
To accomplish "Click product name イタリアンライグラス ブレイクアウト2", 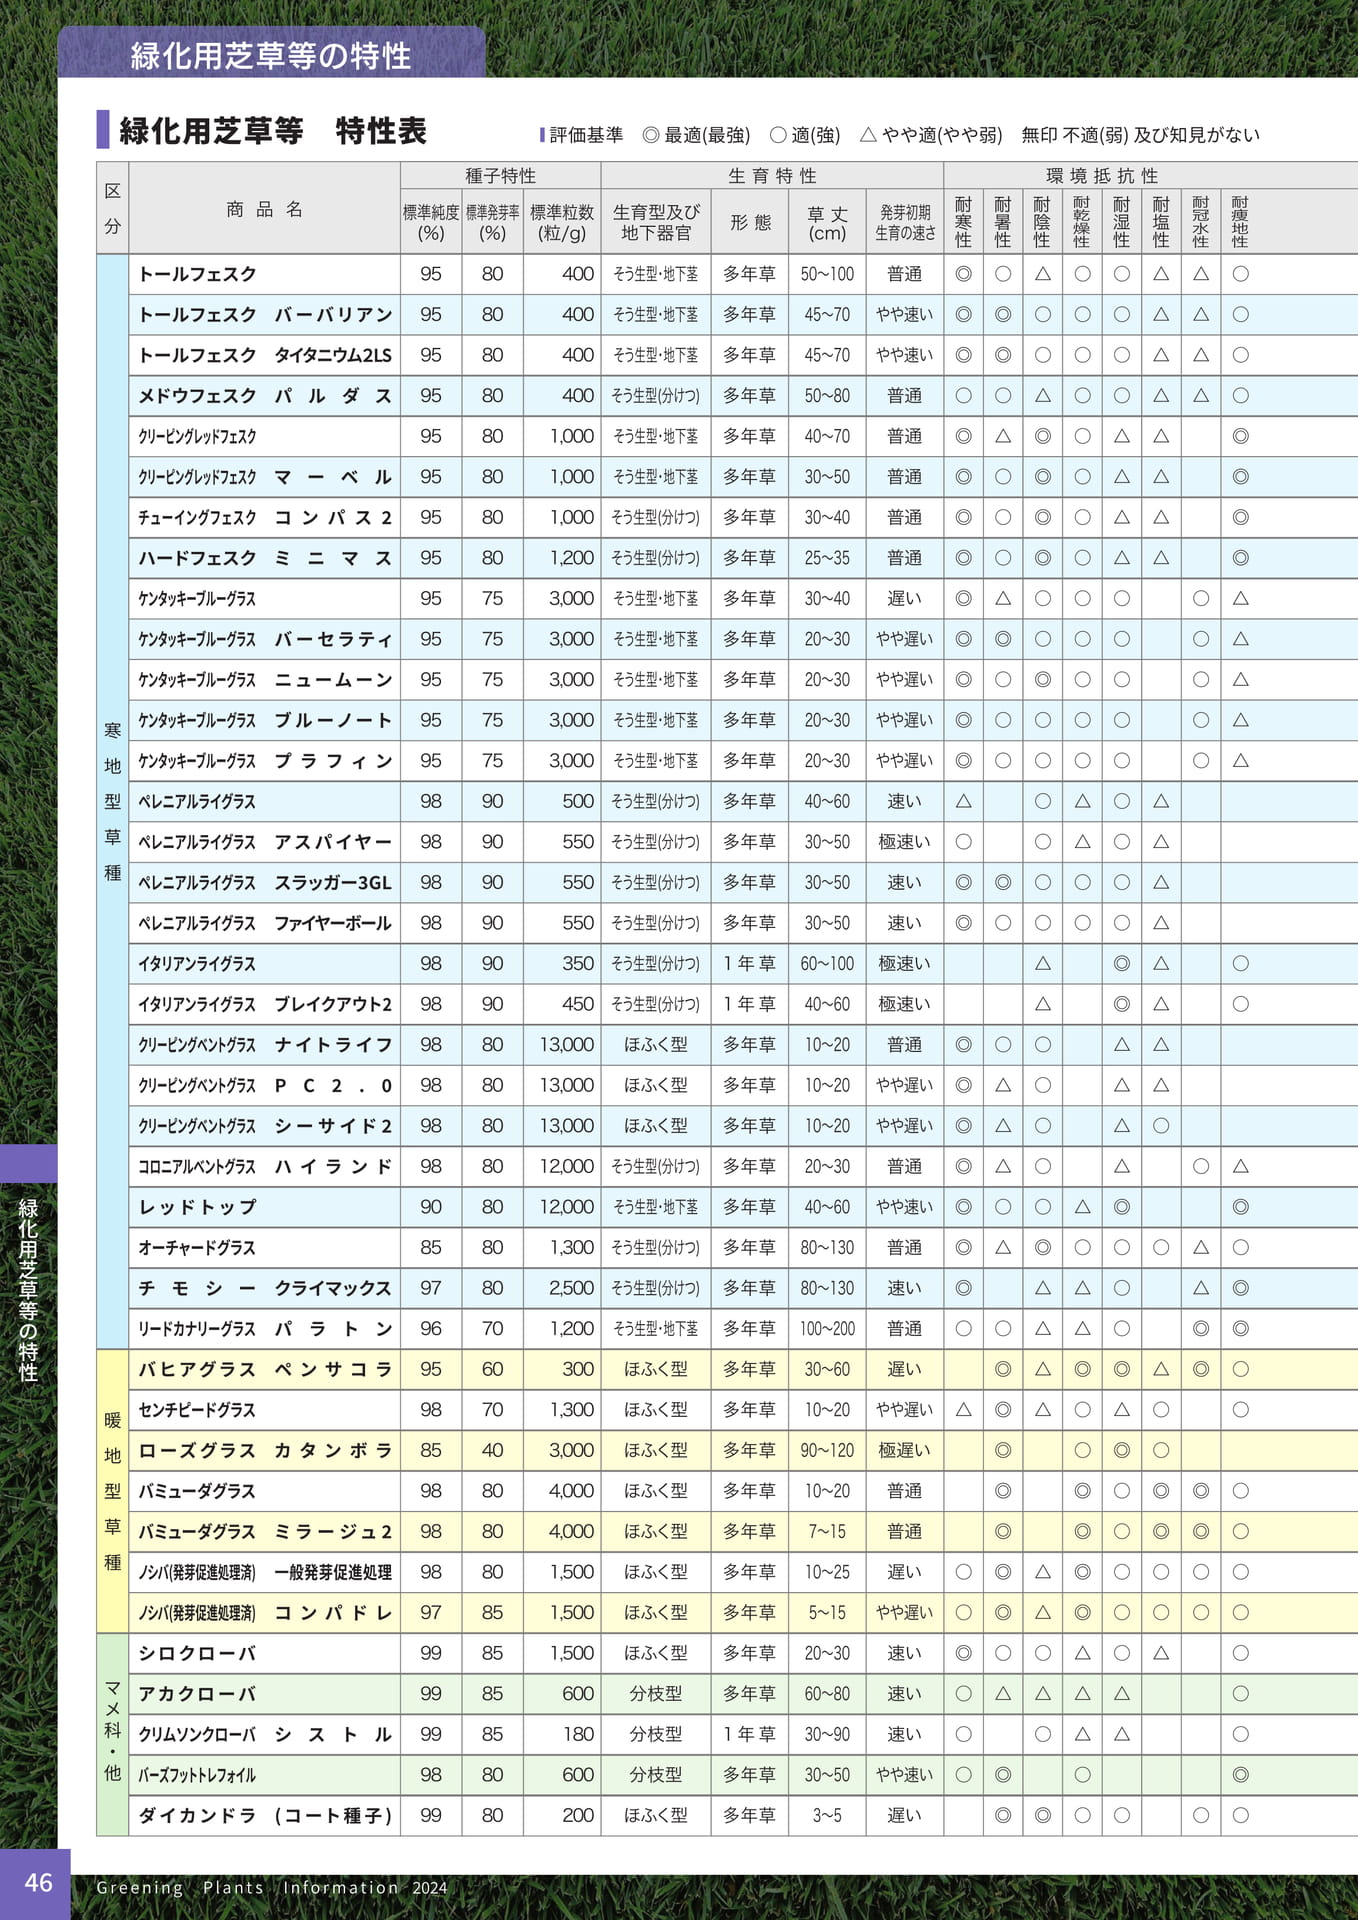I will 265,1004.
